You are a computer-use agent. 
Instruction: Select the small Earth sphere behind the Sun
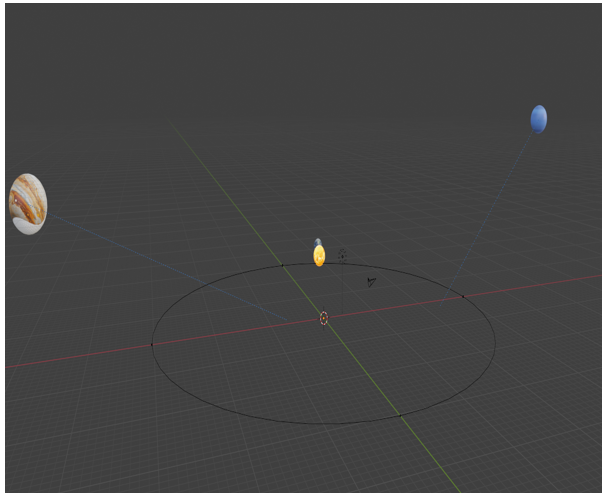coord(318,242)
